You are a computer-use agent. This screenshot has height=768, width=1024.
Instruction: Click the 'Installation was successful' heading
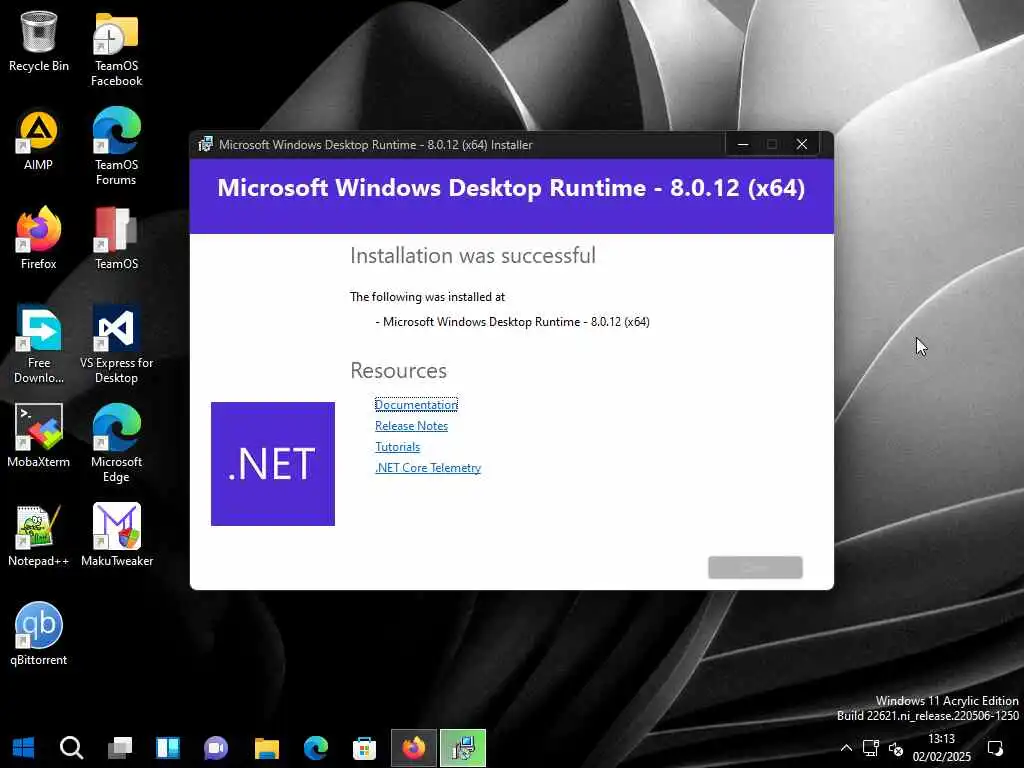pos(473,255)
